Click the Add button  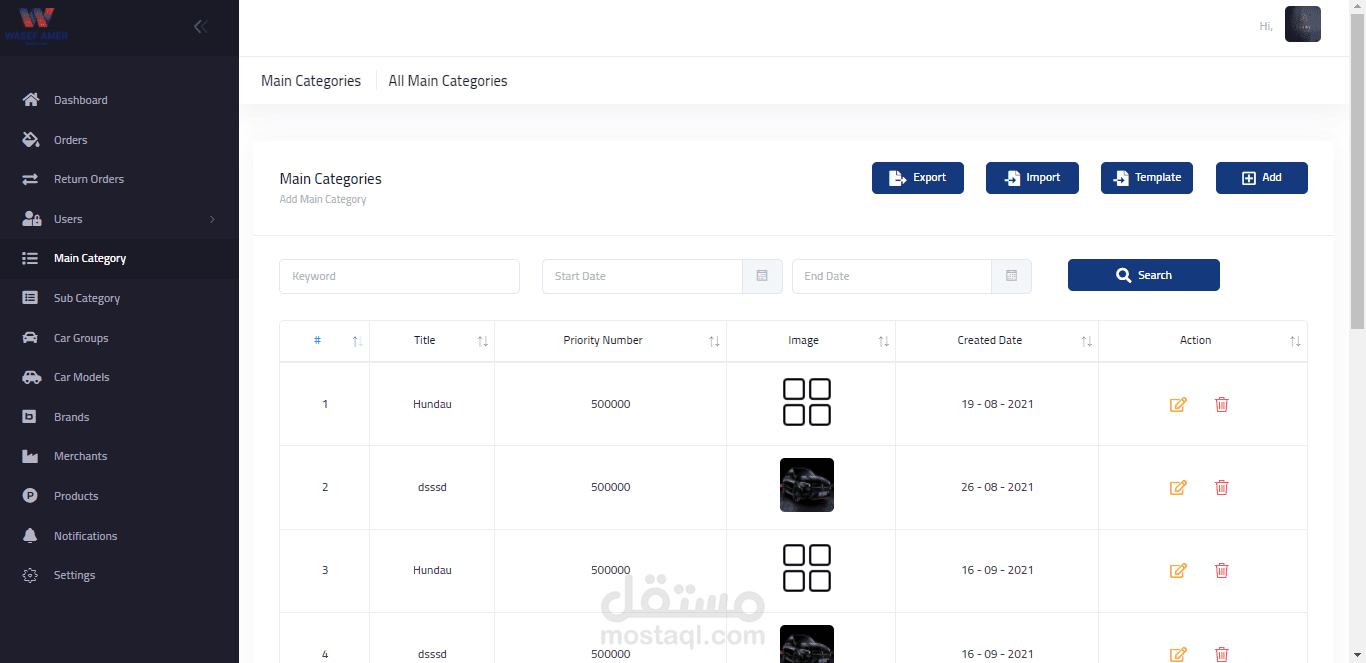pyautogui.click(x=1262, y=178)
